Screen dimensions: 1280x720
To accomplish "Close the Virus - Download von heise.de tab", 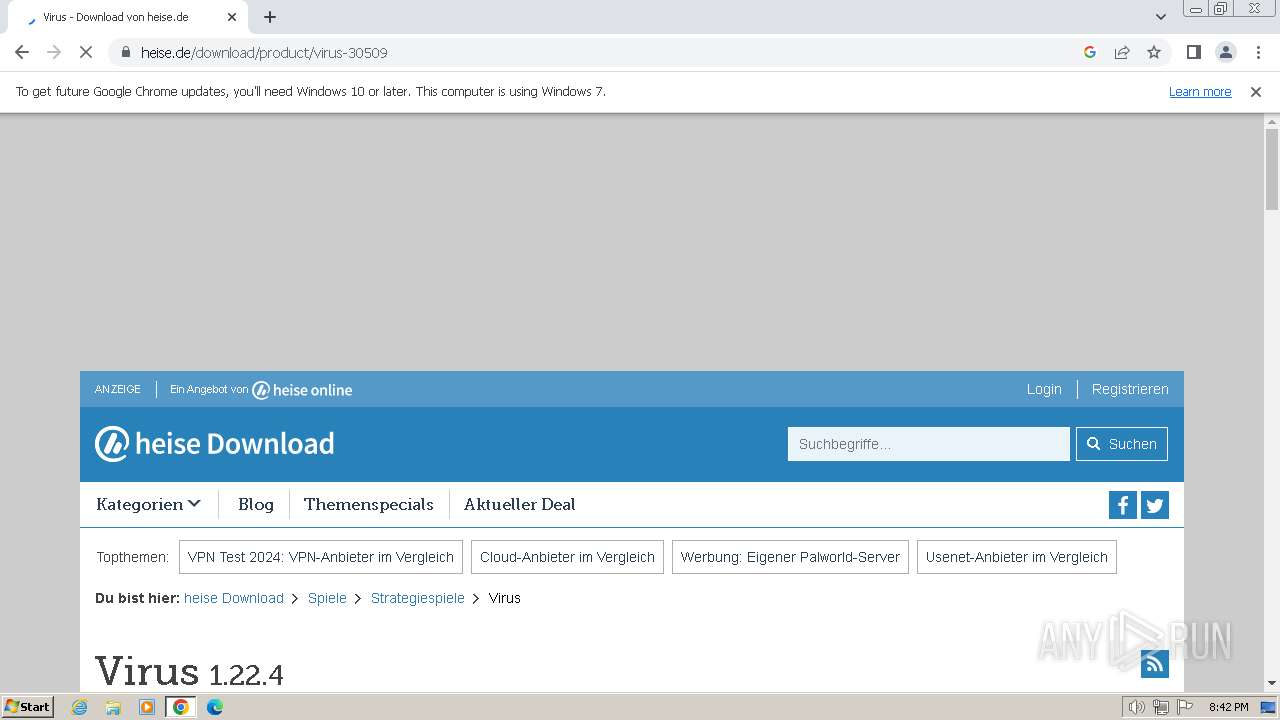I will point(232,17).
